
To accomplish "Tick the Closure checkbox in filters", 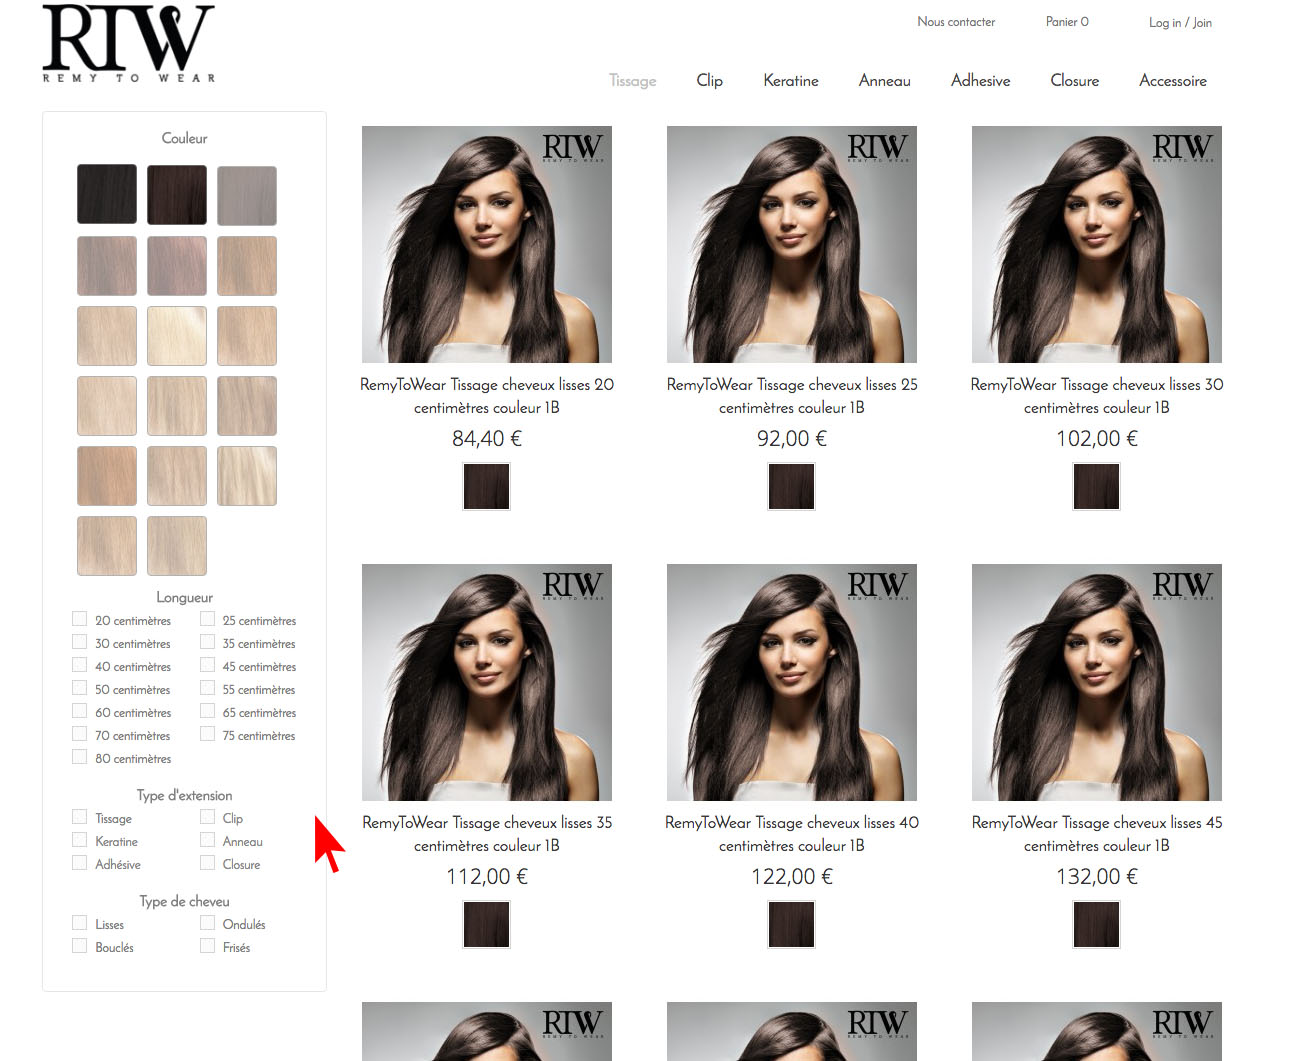I will tap(207, 863).
